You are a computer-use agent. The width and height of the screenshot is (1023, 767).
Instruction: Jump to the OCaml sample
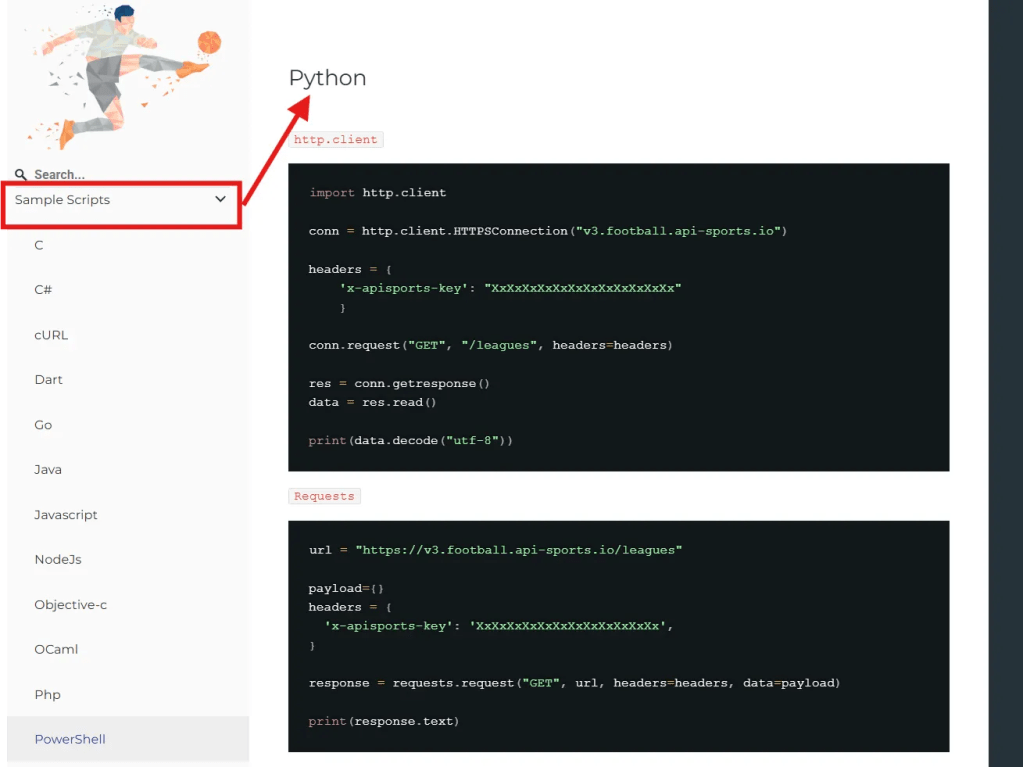pyautogui.click(x=56, y=650)
